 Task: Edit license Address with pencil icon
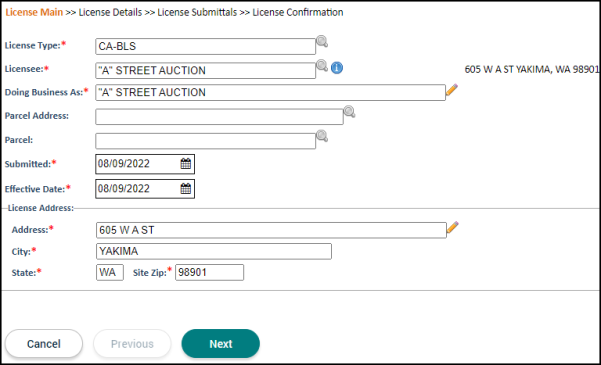point(453,227)
